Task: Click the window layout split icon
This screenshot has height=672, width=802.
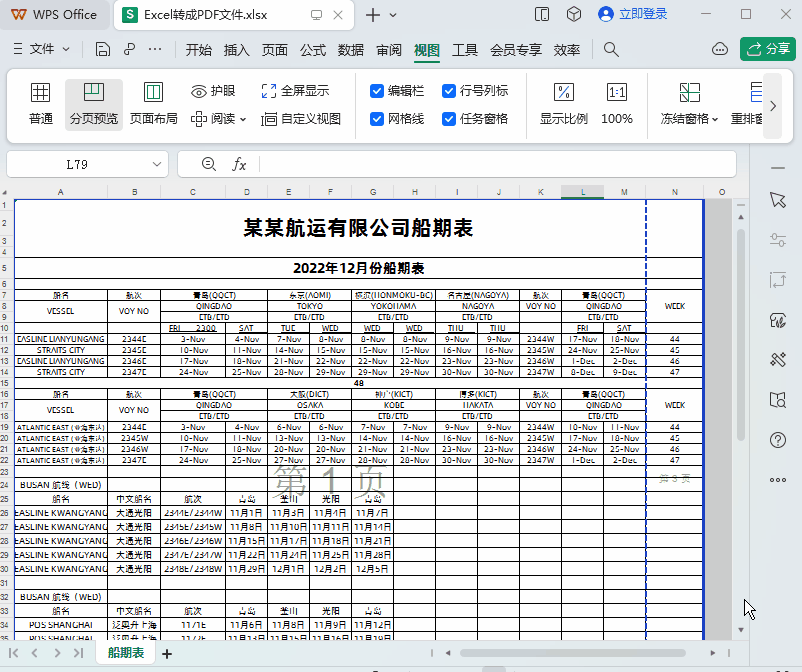Action: pos(542,14)
